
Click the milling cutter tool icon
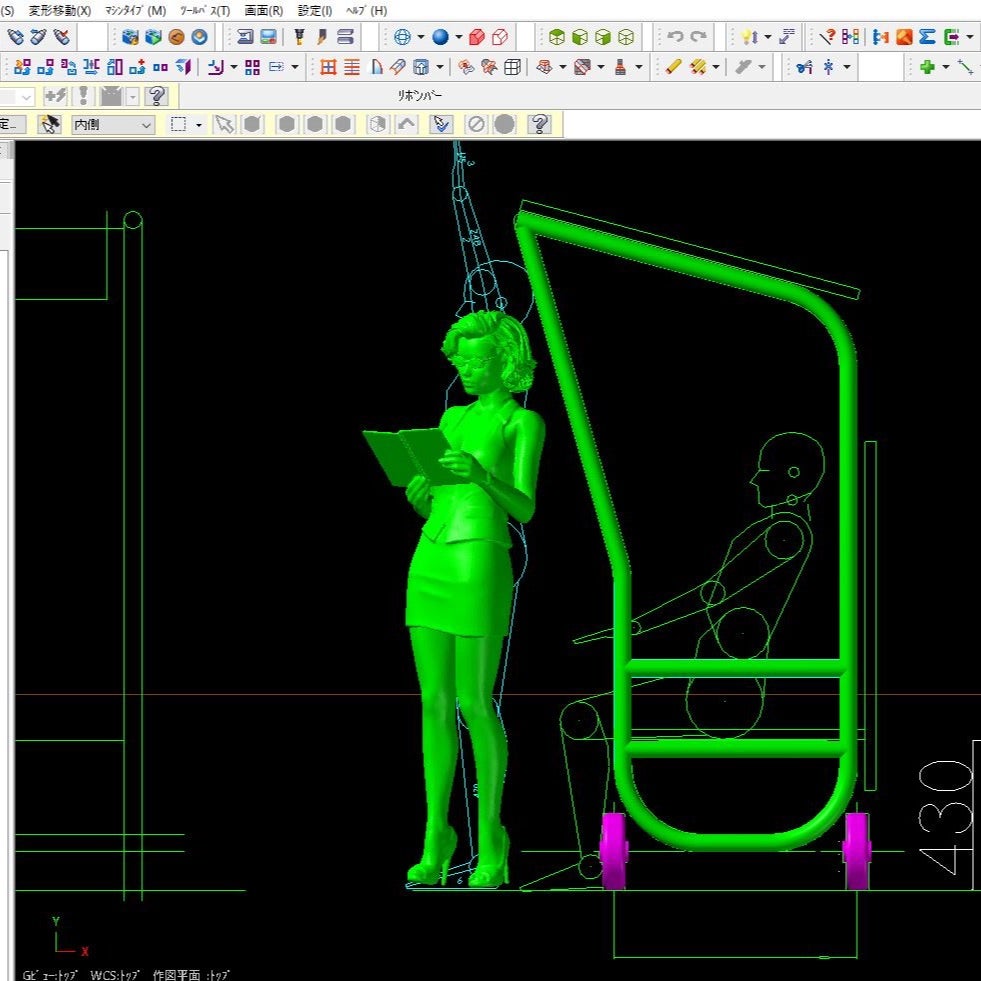click(299, 37)
